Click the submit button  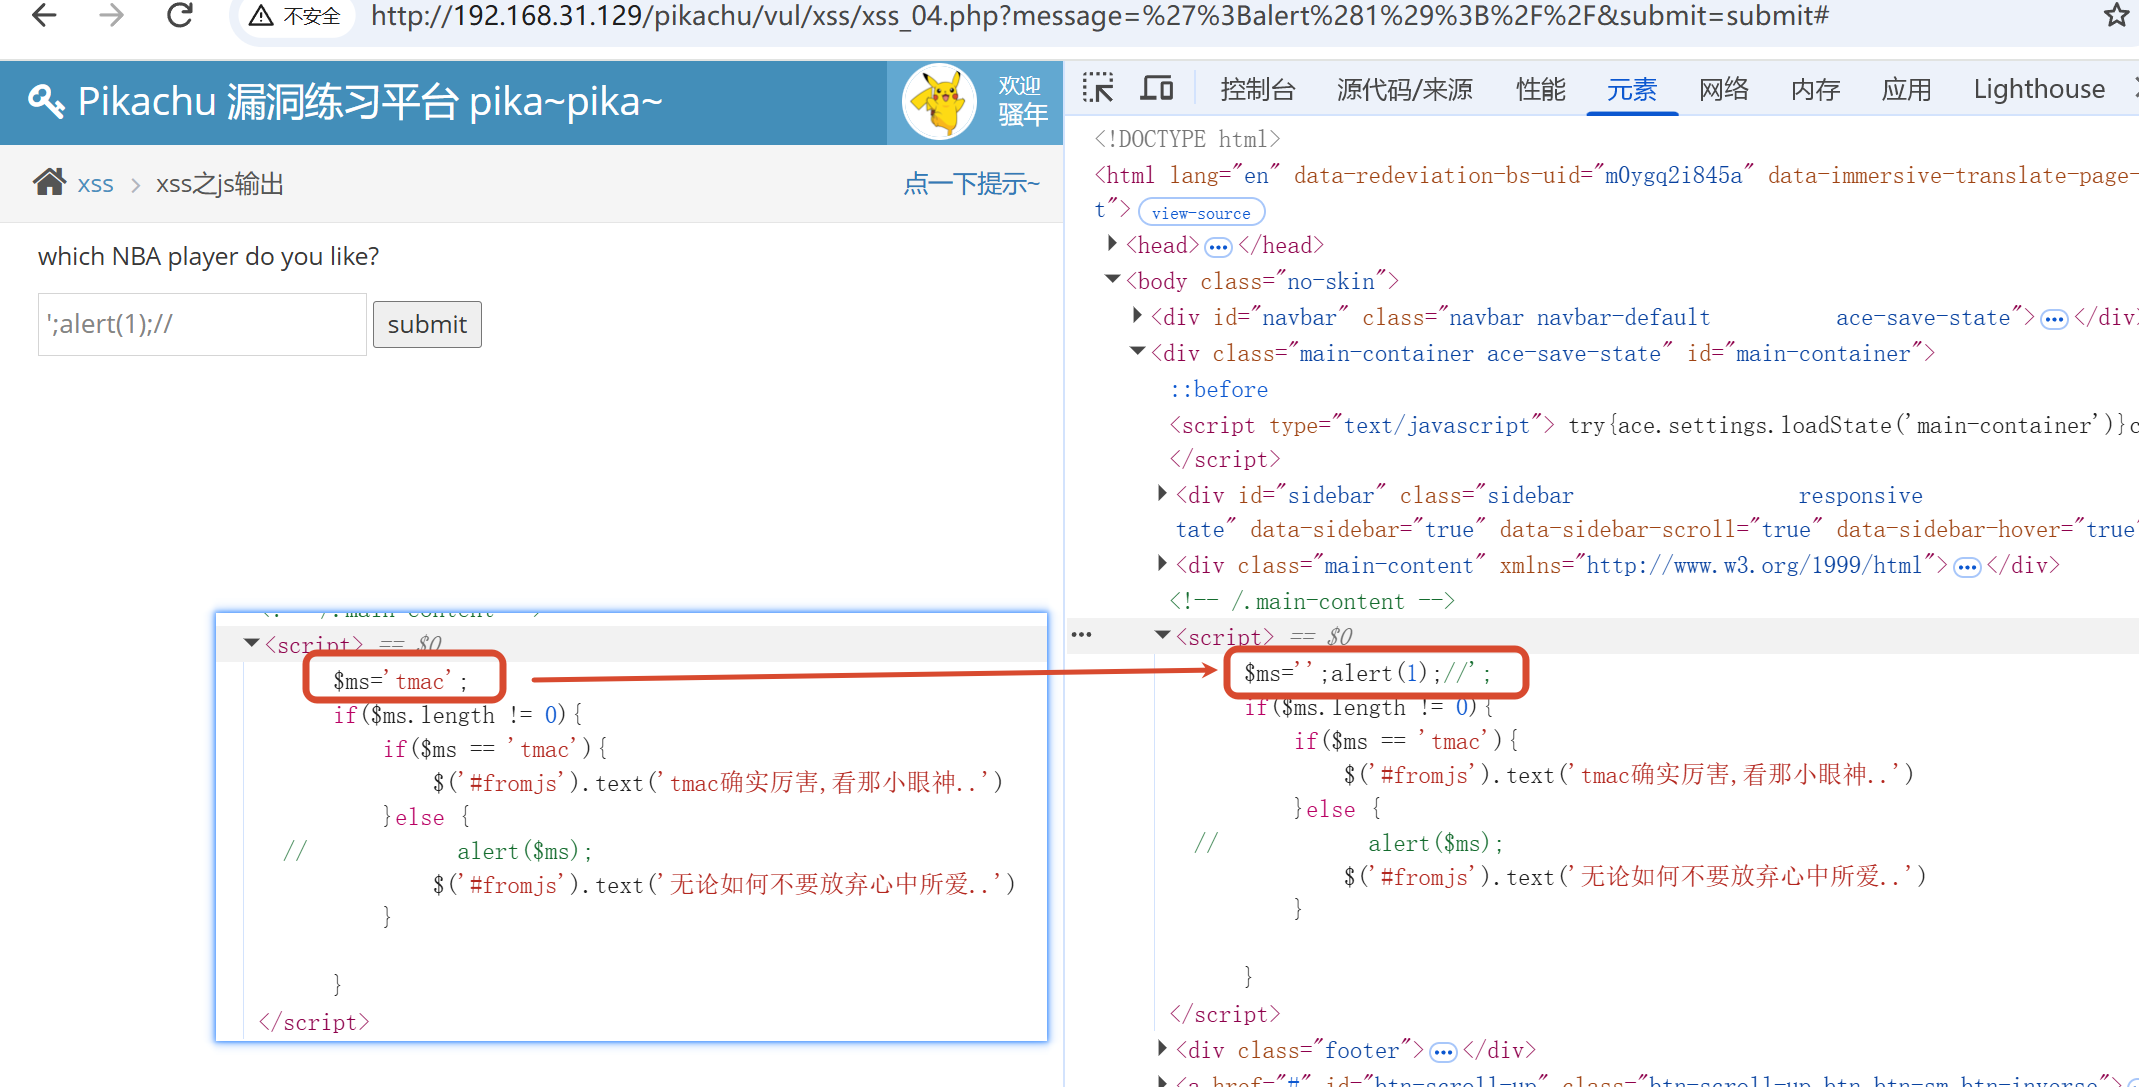(x=427, y=325)
